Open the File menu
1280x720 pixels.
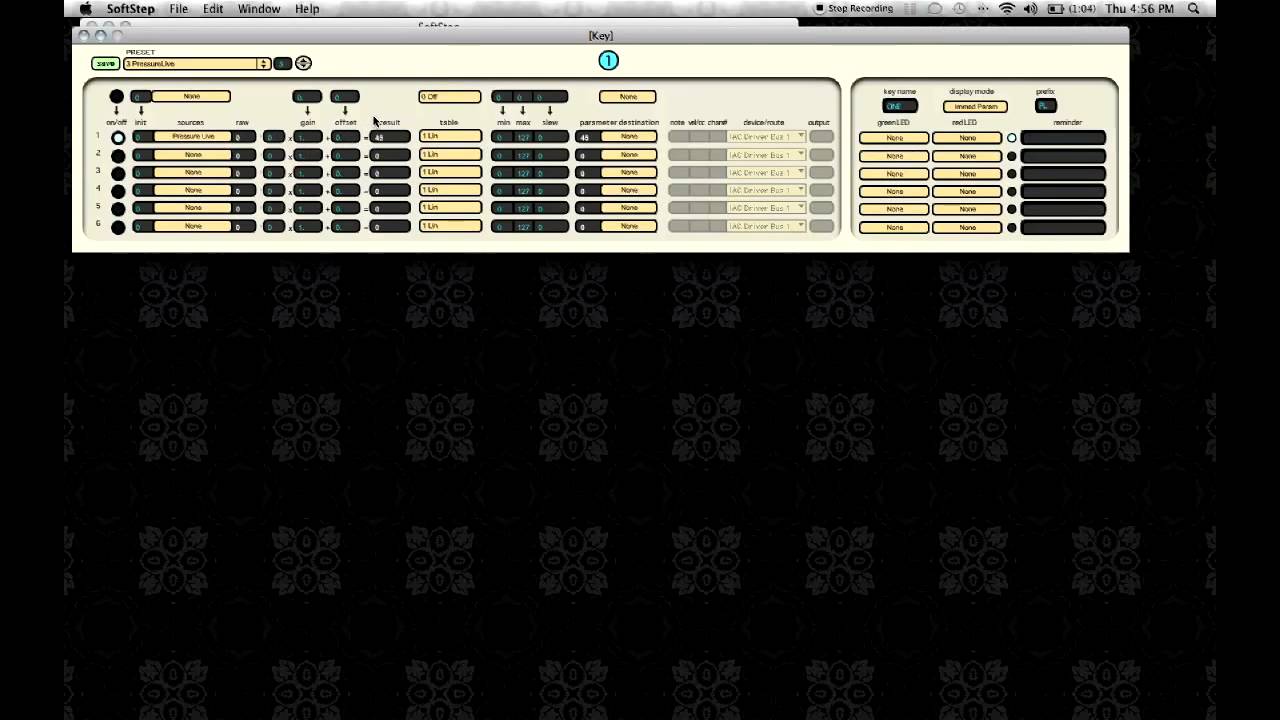point(178,9)
